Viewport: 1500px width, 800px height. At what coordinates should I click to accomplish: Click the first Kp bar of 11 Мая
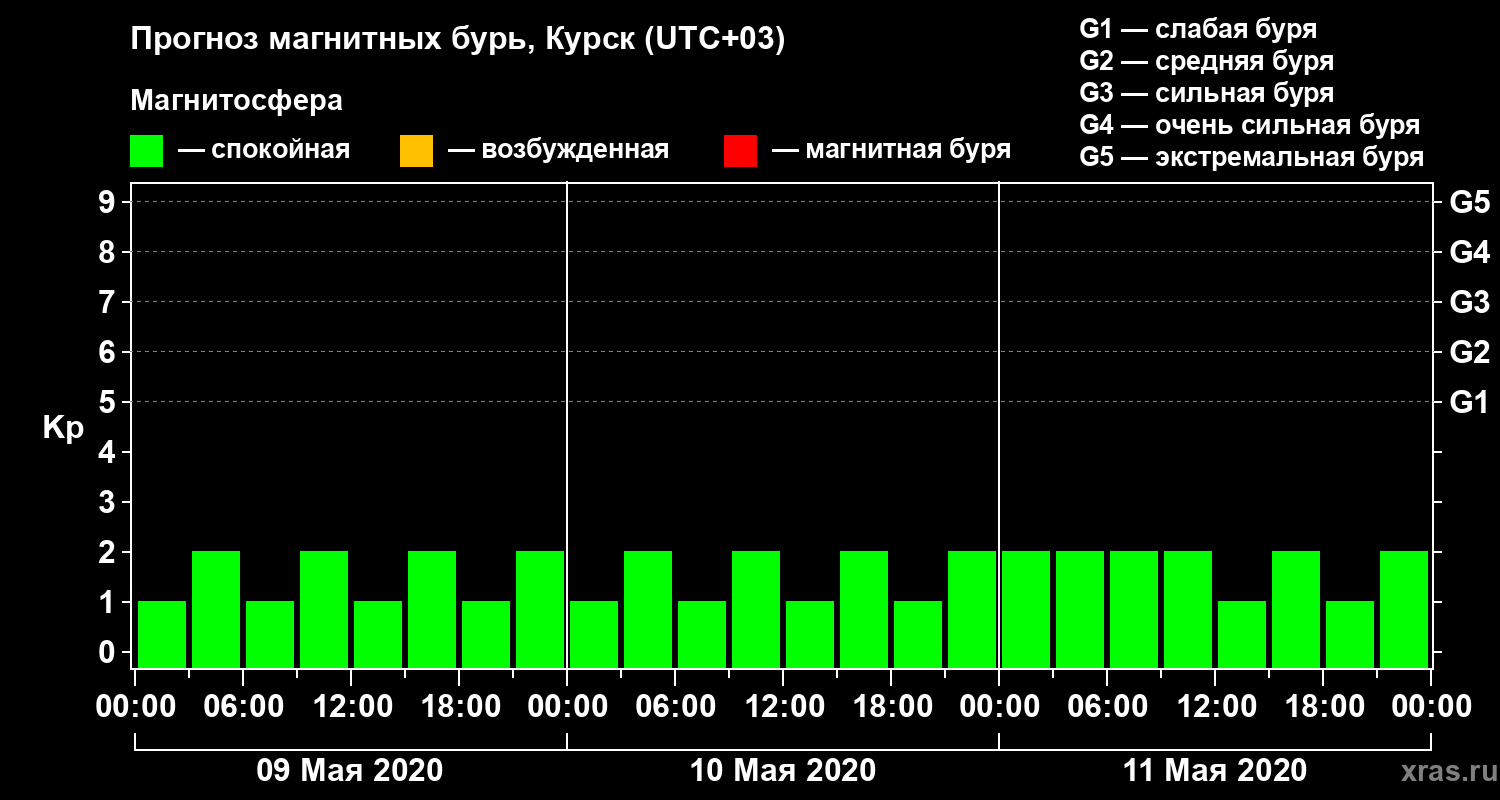coord(1026,609)
